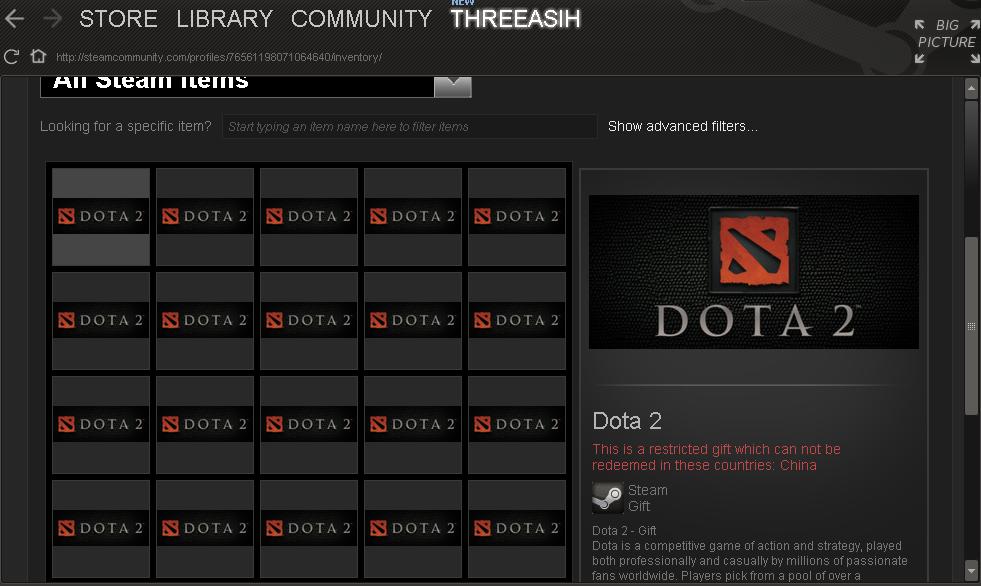Switch to the LIBRARY tab
Screen dimensions: 981x586
pos(225,19)
